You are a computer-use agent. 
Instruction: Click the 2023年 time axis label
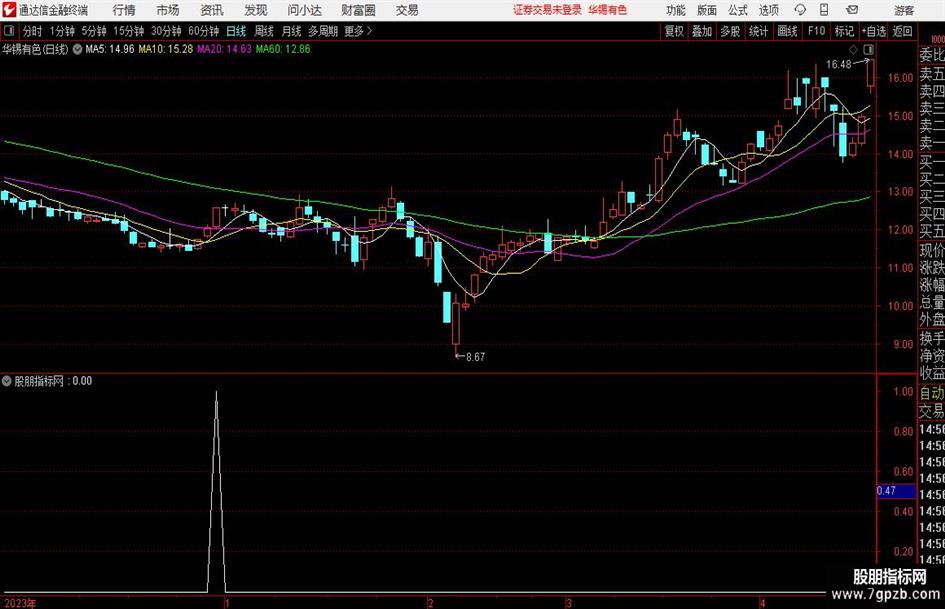[20, 603]
